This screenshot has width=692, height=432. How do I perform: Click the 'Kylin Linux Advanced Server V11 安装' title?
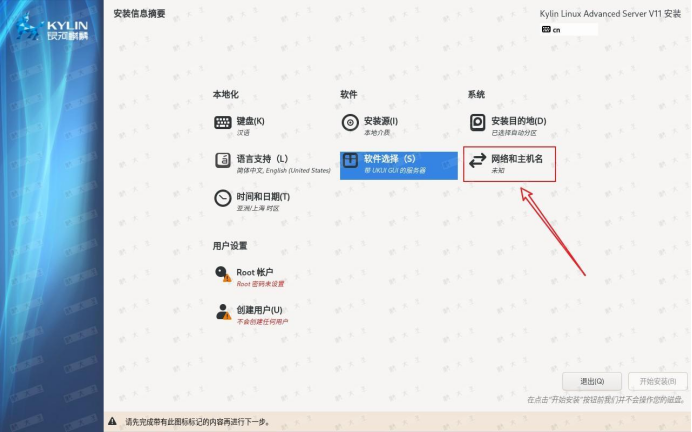(610, 14)
